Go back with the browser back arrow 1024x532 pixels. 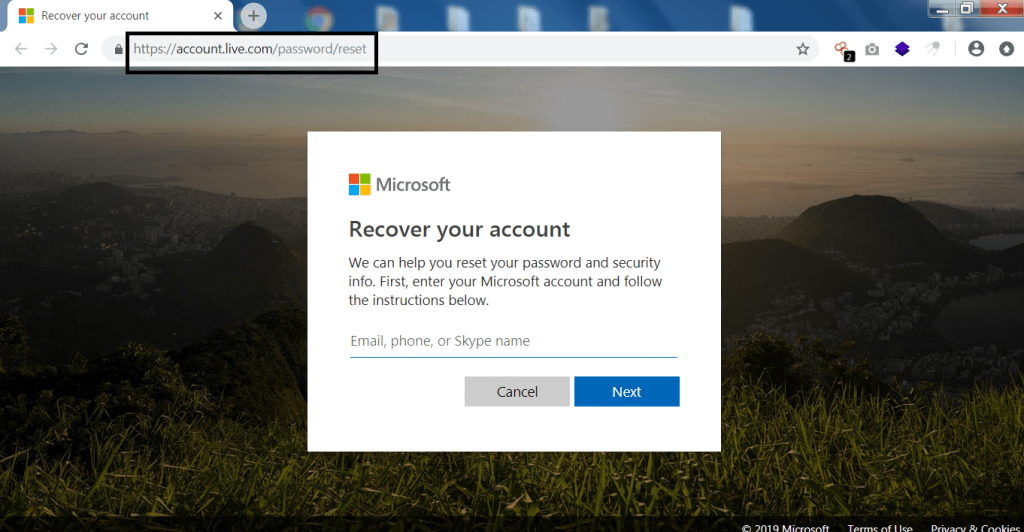21,49
